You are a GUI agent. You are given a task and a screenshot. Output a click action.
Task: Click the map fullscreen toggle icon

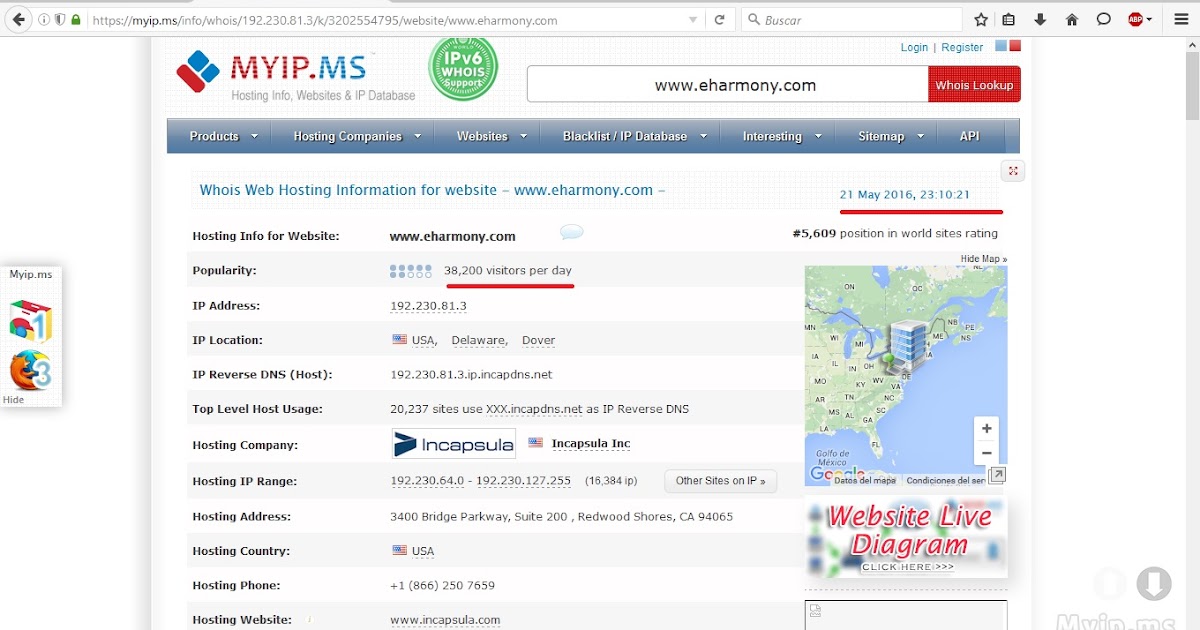tap(997, 475)
